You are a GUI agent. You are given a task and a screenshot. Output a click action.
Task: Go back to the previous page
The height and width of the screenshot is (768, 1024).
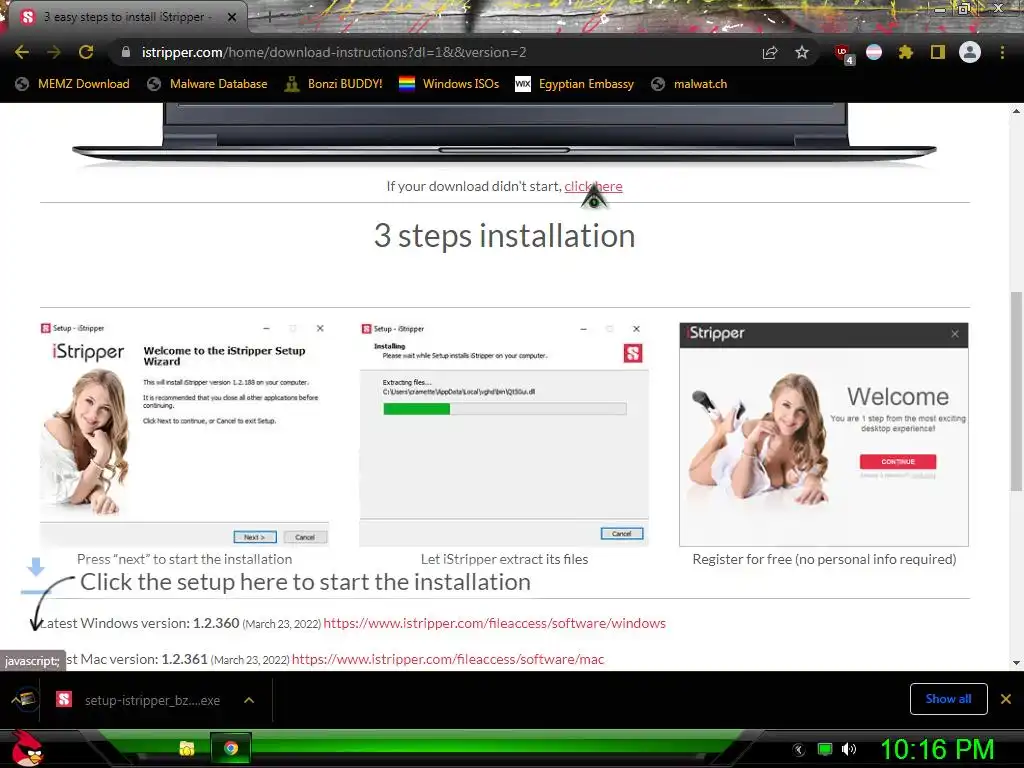point(22,52)
